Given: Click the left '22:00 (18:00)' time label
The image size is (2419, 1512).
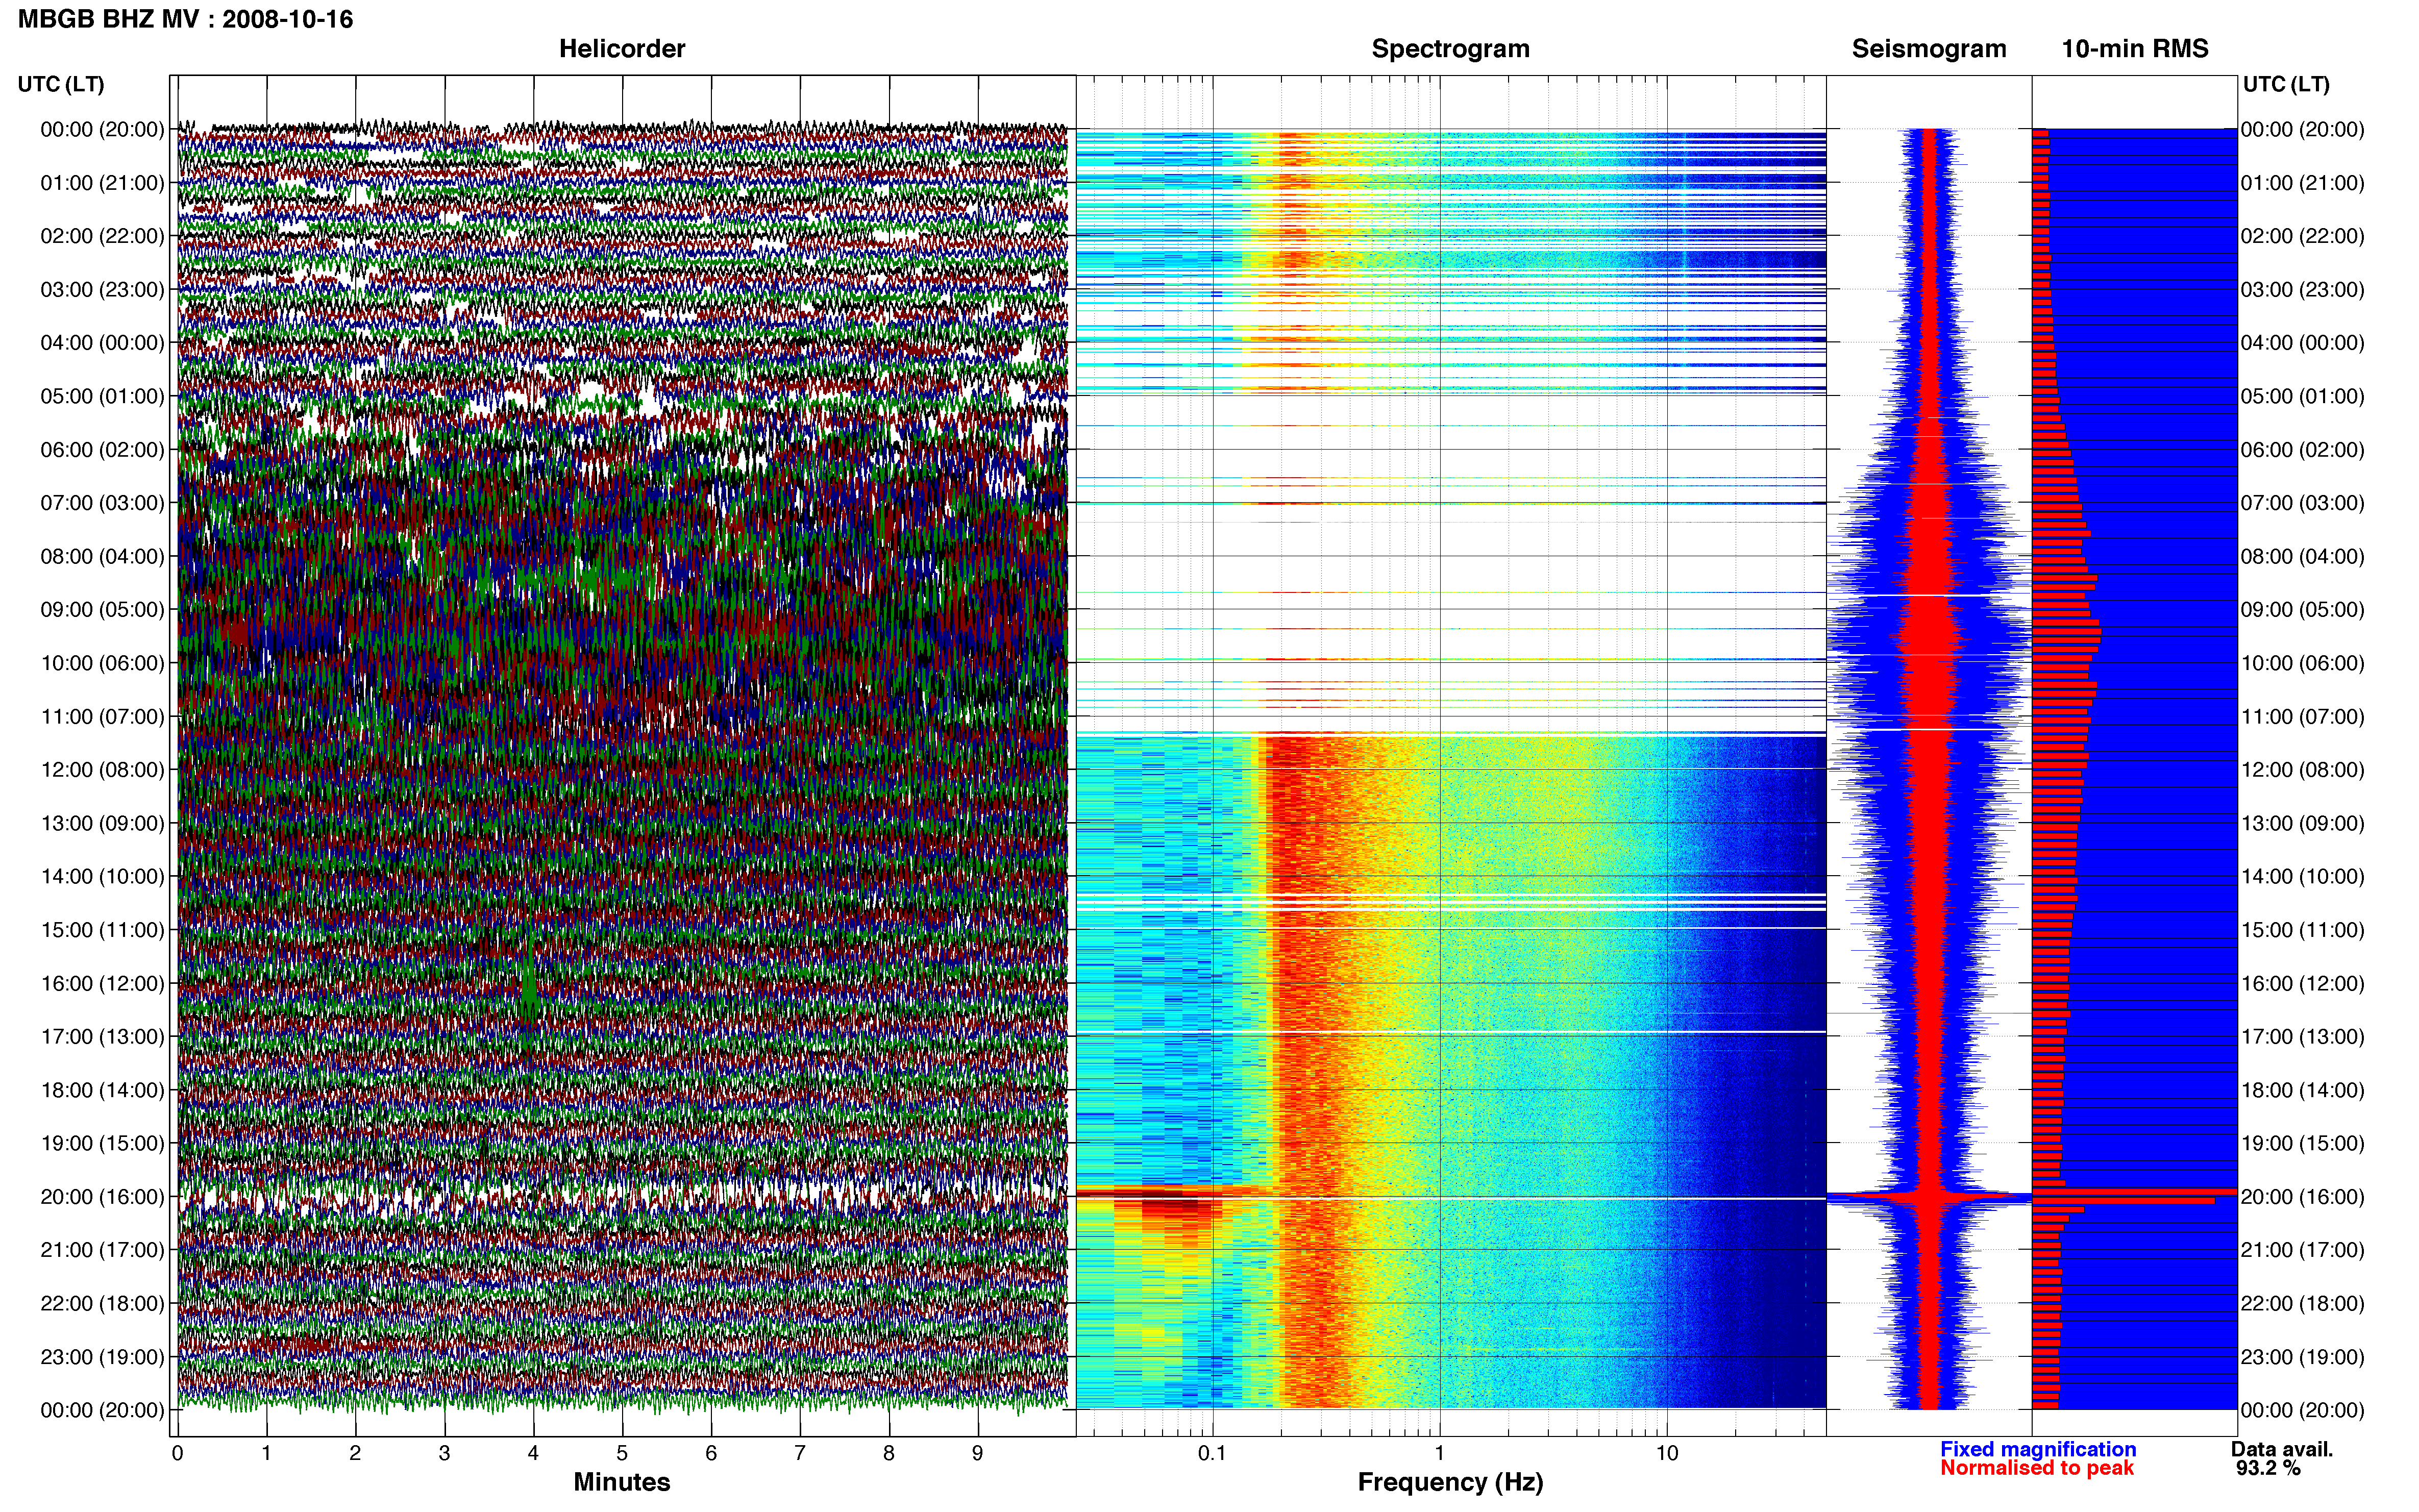Looking at the screenshot, I should click(102, 1303).
